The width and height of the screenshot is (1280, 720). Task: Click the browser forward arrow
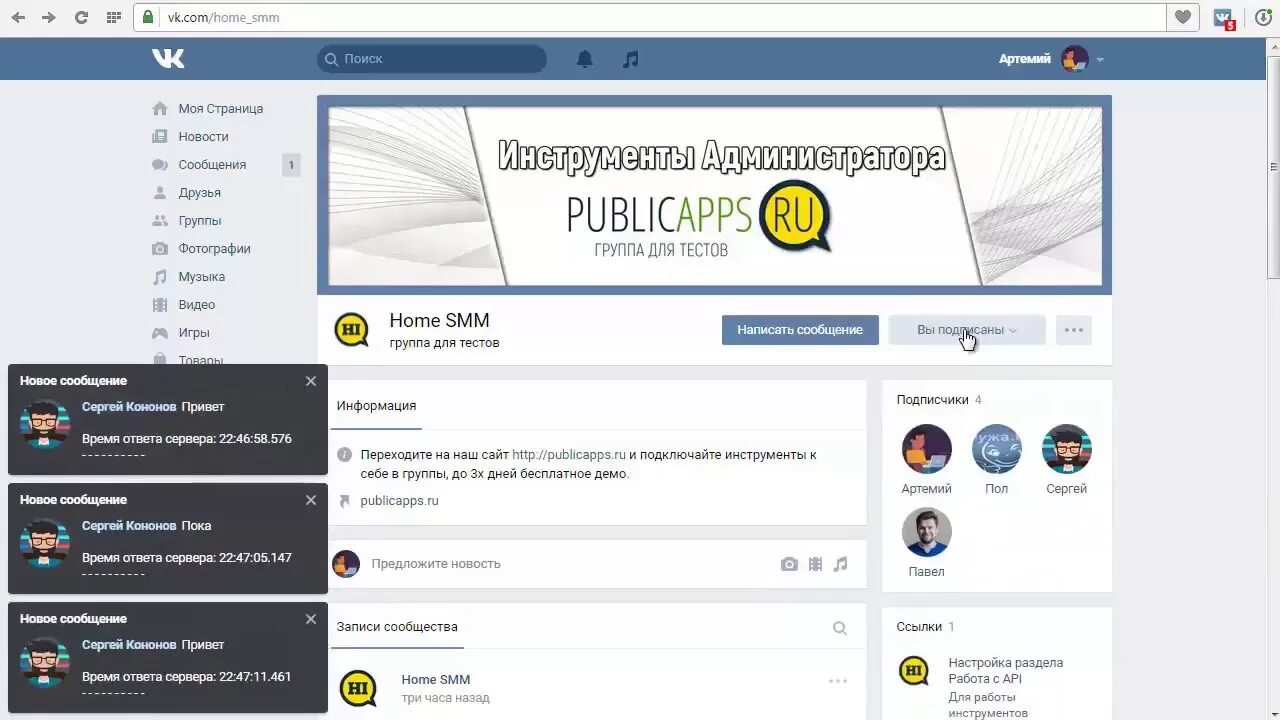pos(49,17)
